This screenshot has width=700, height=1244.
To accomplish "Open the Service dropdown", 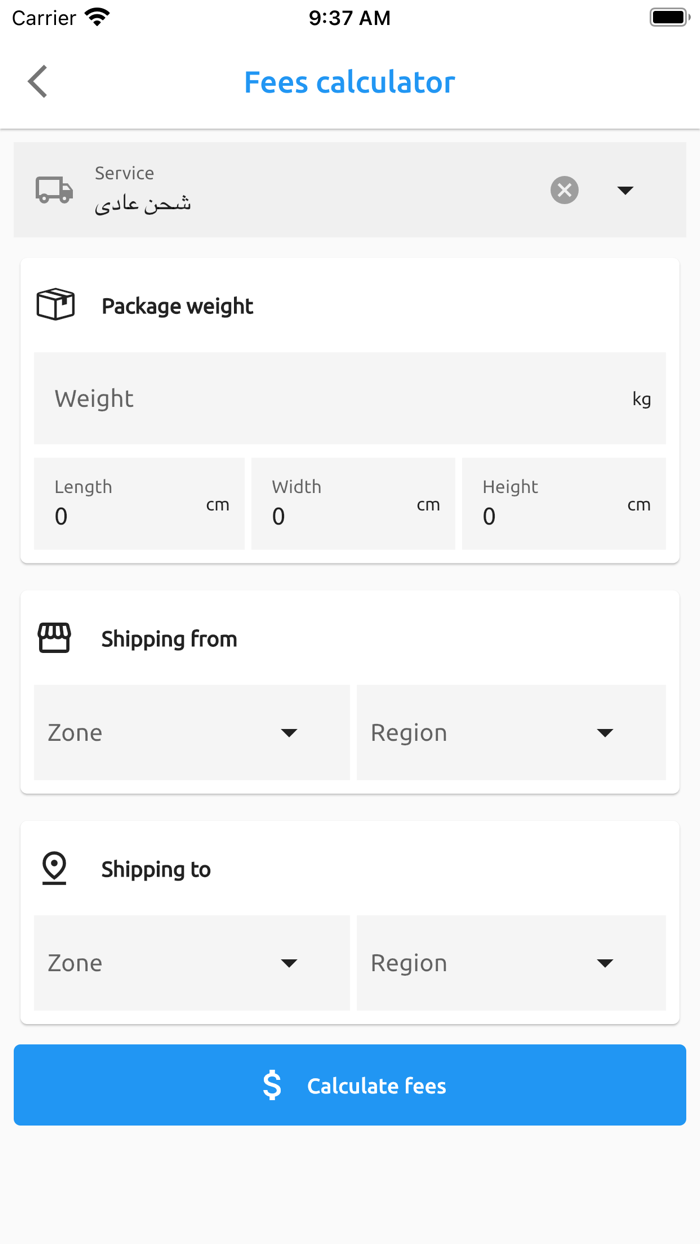I will [x=625, y=190].
